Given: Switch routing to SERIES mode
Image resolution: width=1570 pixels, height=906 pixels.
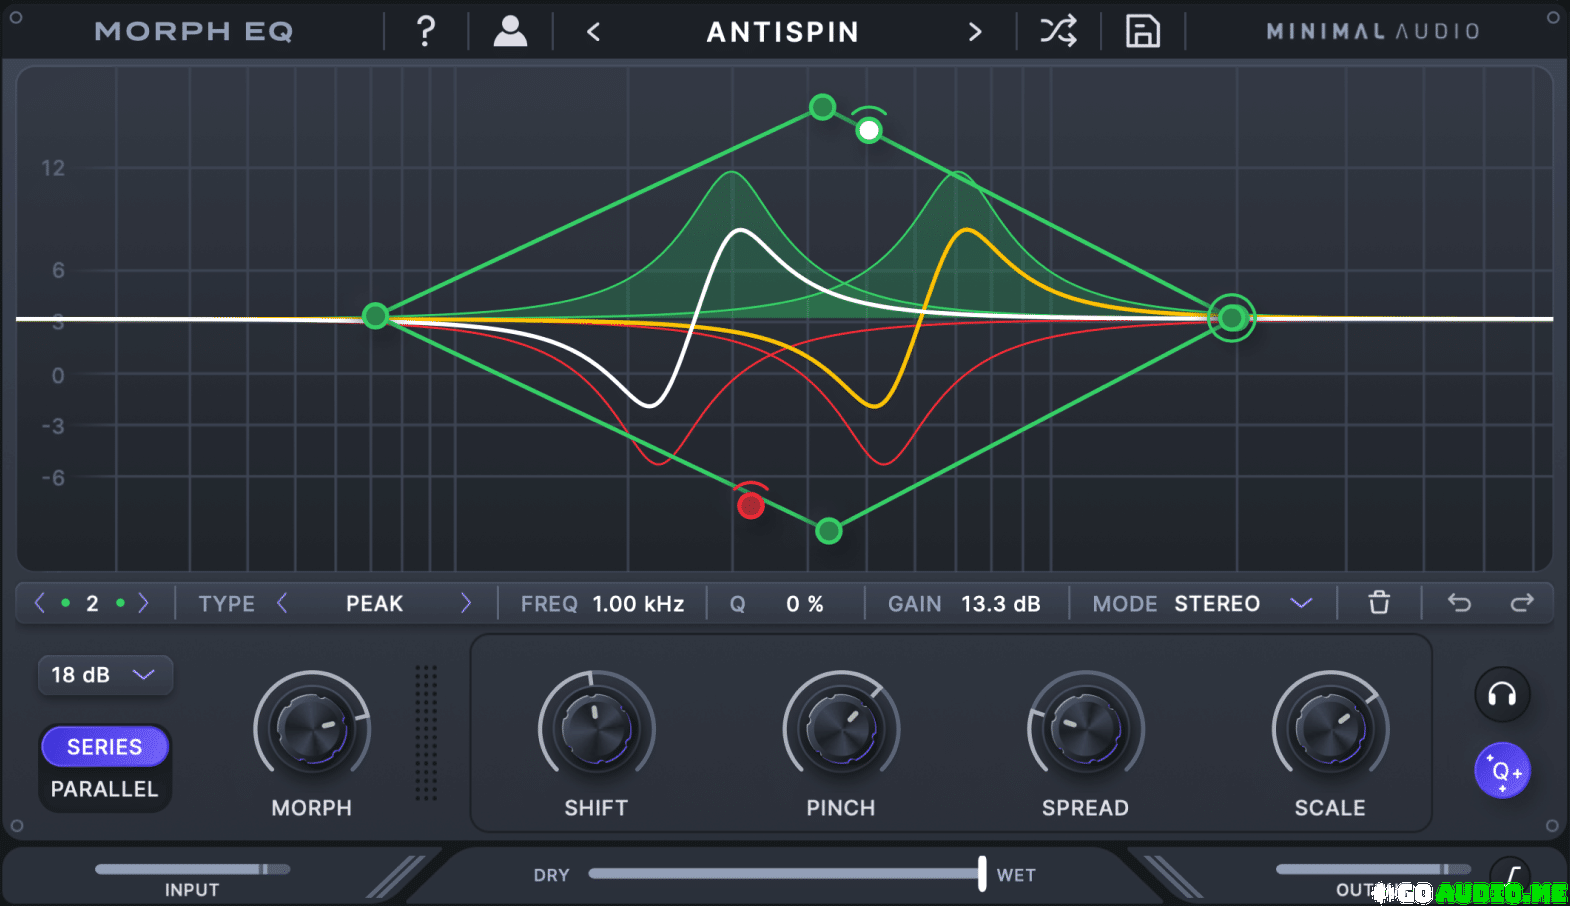Looking at the screenshot, I should (105, 747).
